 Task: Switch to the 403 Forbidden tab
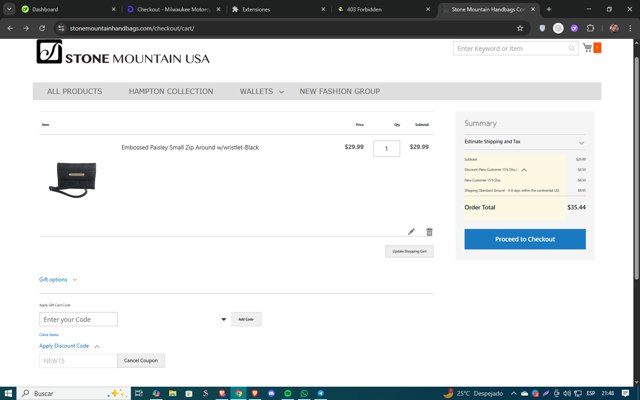[383, 9]
